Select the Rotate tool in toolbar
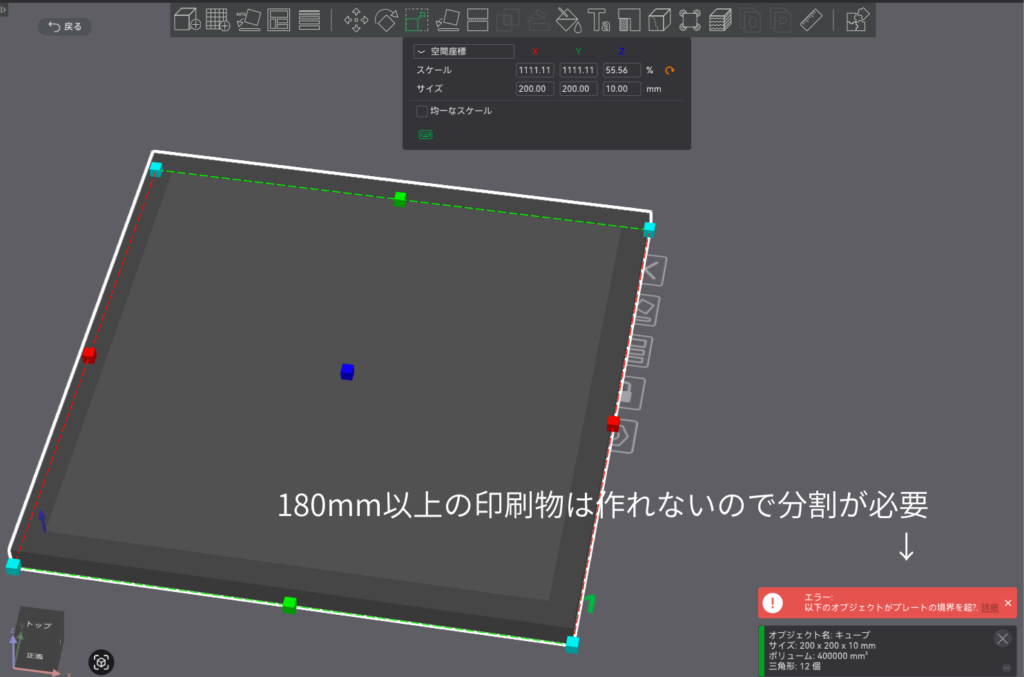Image resolution: width=1024 pixels, height=677 pixels. point(386,19)
